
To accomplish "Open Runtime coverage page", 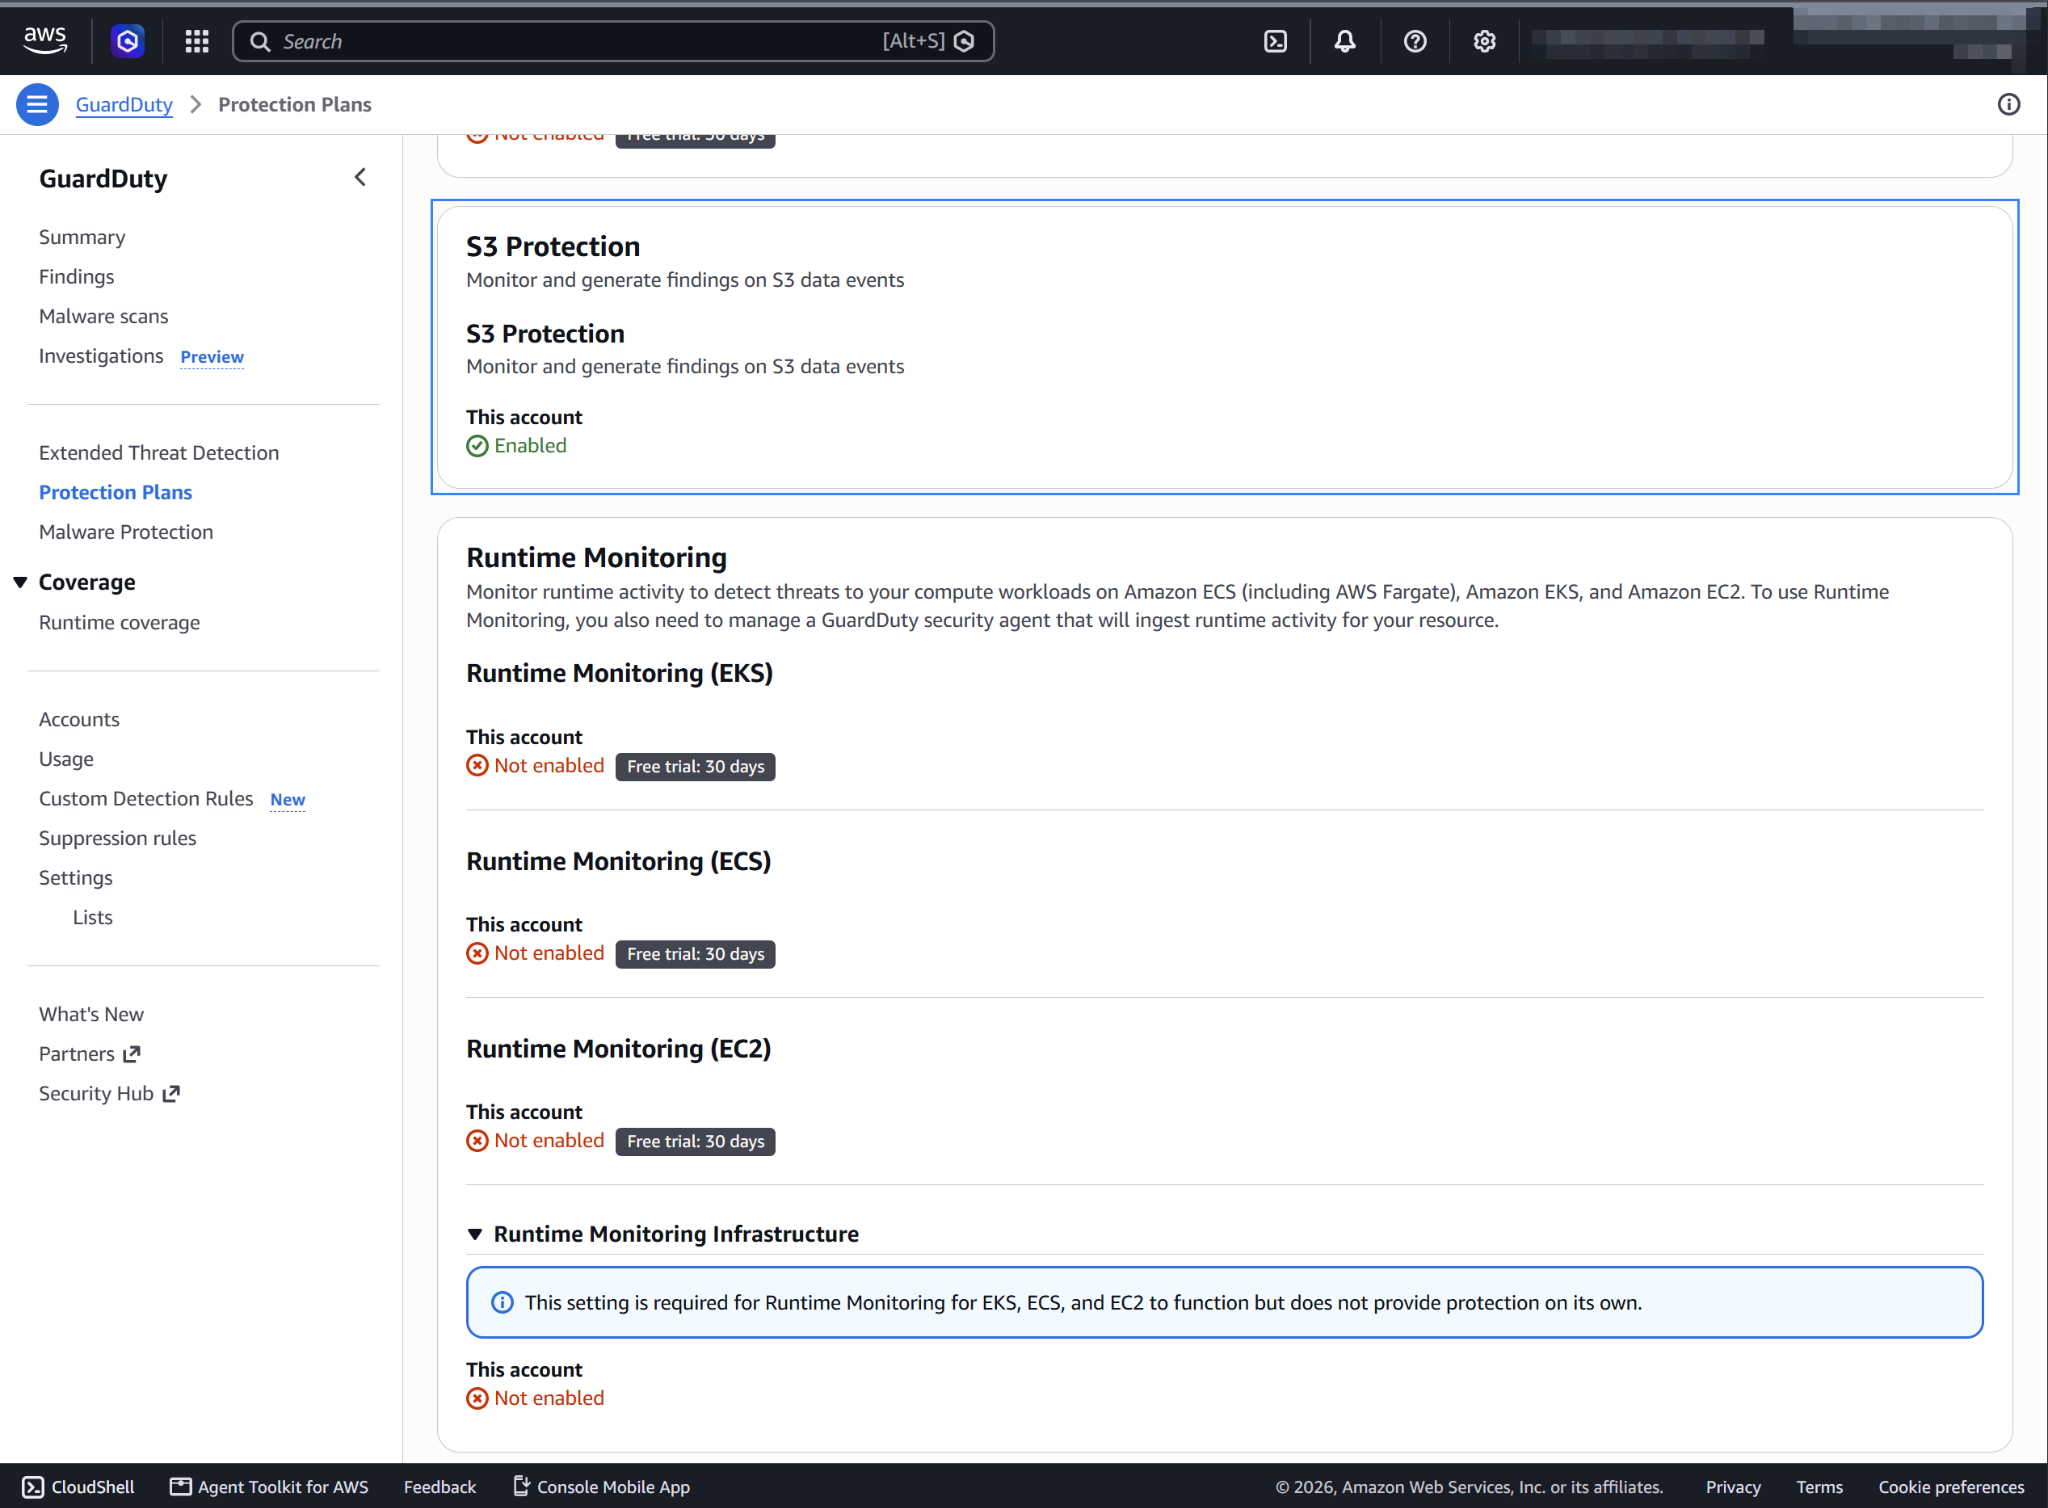I will (119, 622).
